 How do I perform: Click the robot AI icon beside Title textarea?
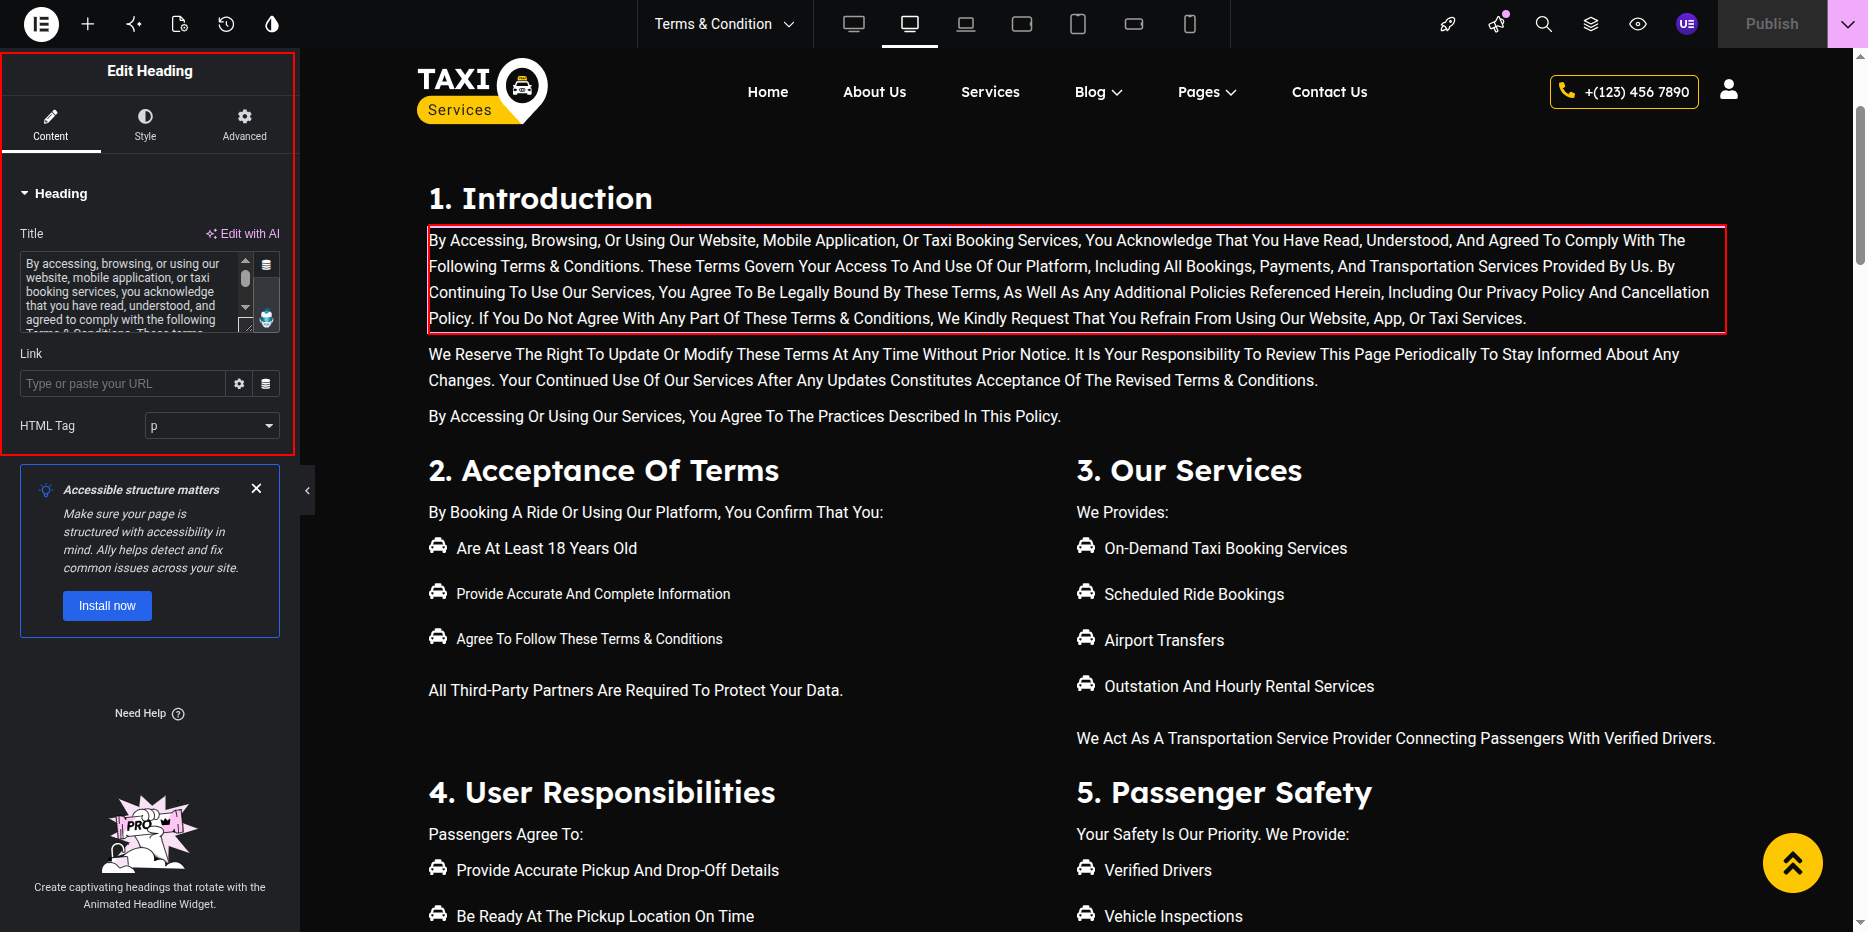click(x=266, y=319)
